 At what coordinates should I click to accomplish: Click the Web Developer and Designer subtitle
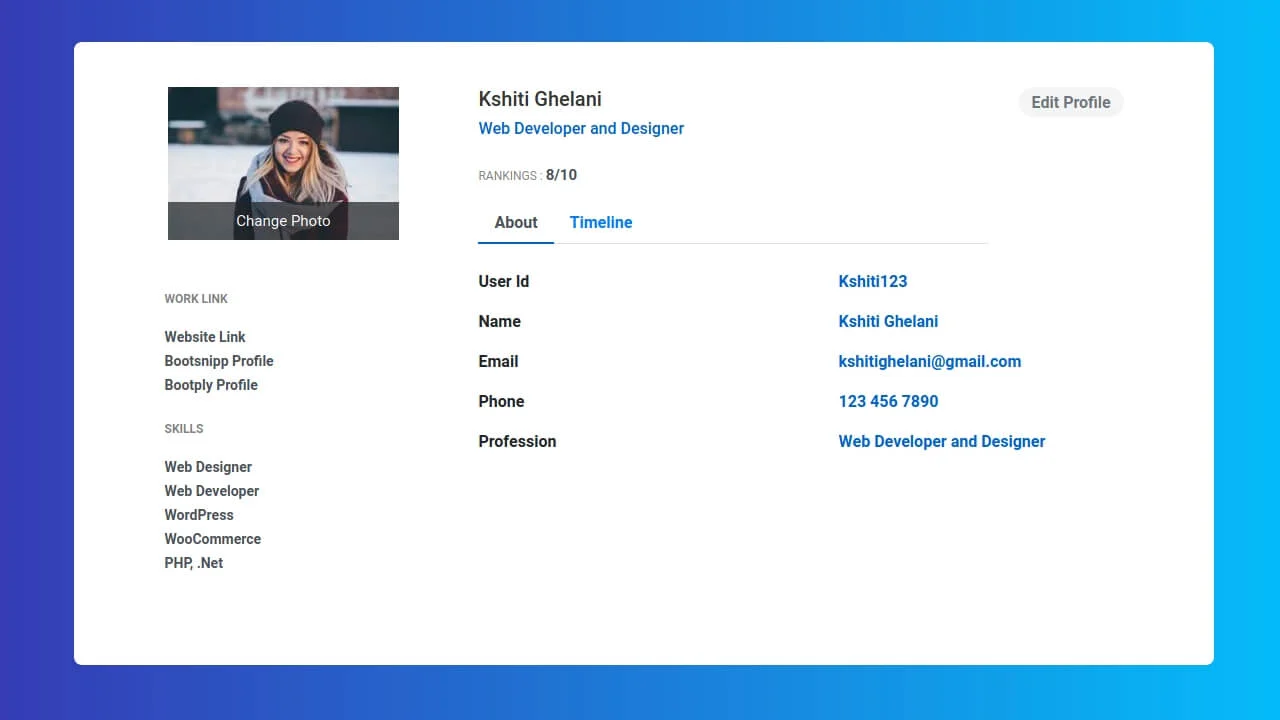(581, 128)
